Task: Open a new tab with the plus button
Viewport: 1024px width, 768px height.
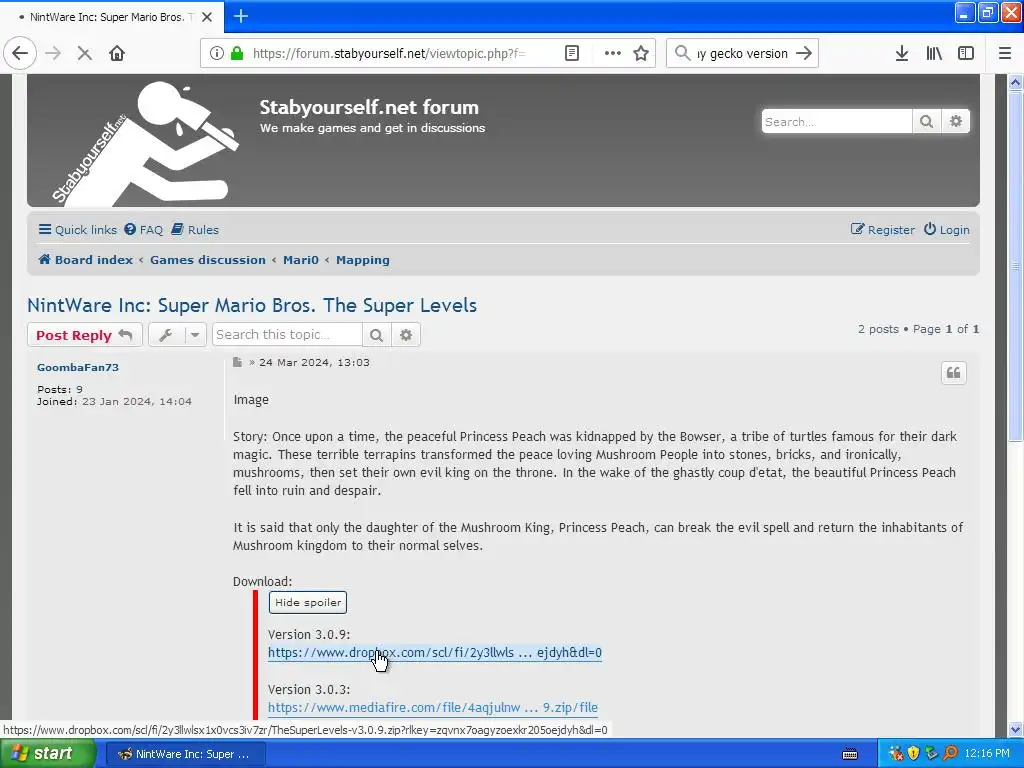Action: coord(241,16)
